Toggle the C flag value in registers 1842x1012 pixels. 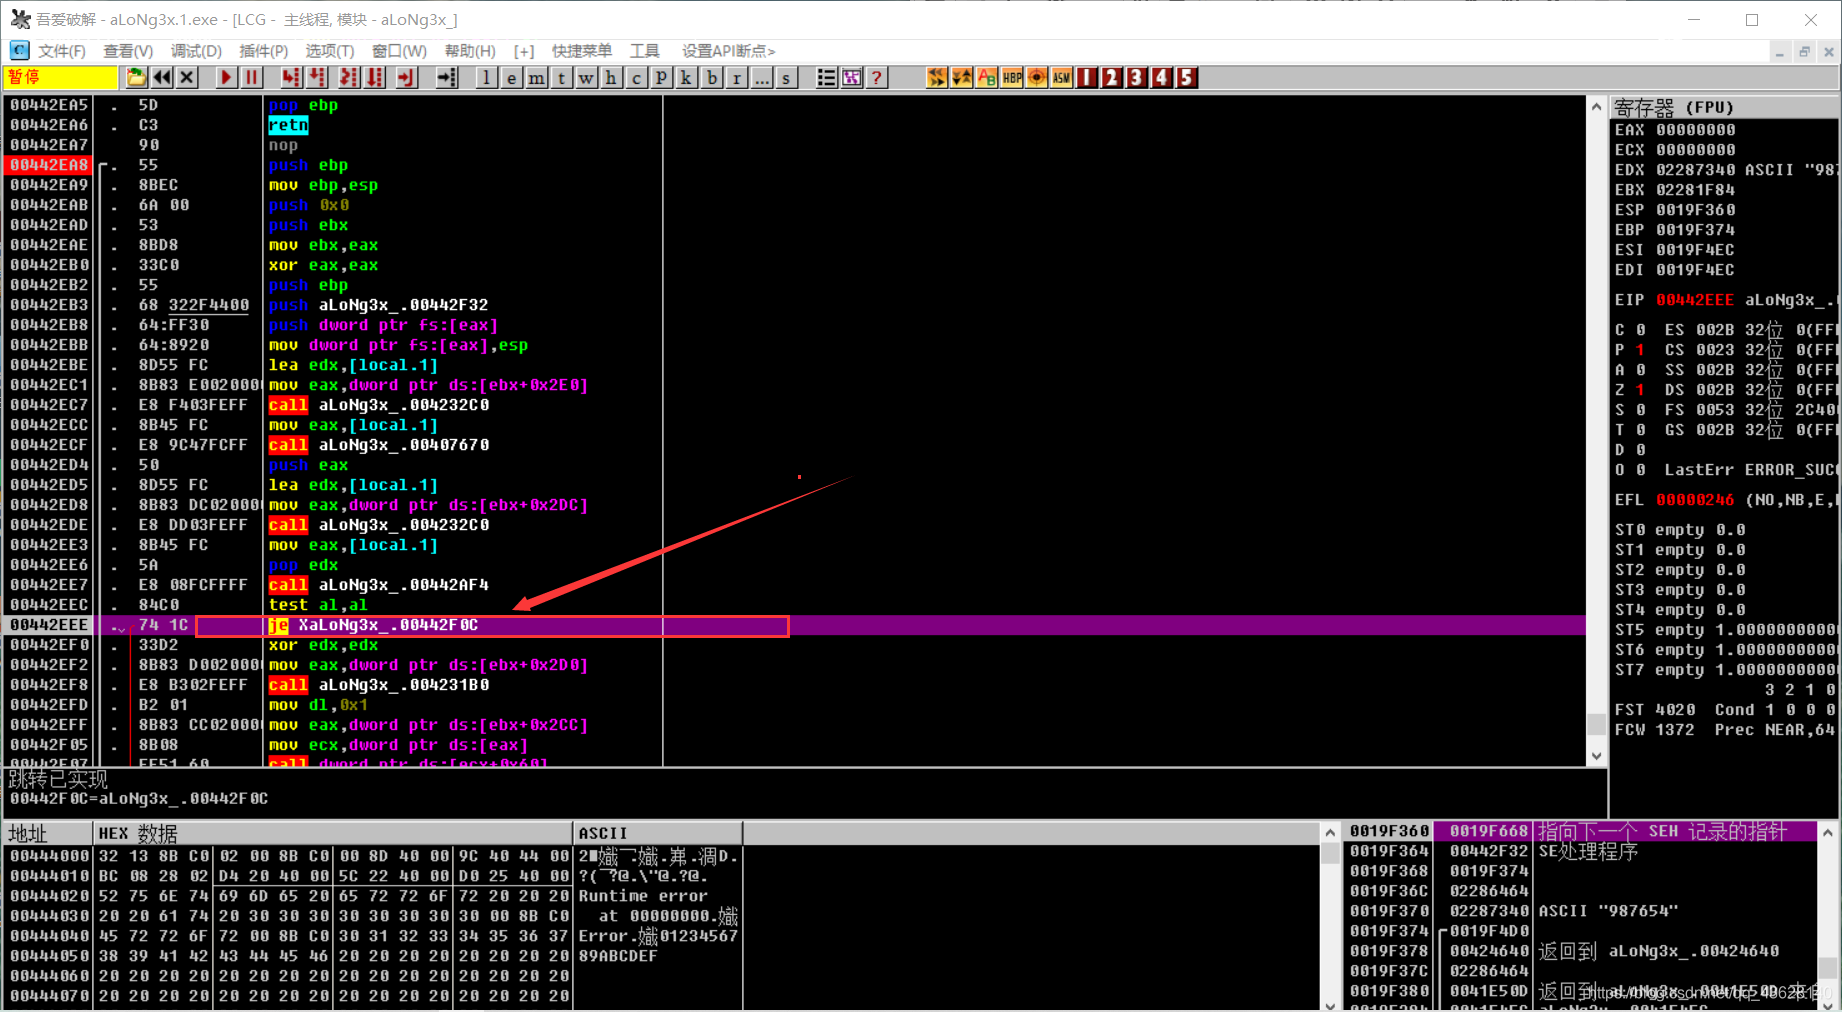1640,330
